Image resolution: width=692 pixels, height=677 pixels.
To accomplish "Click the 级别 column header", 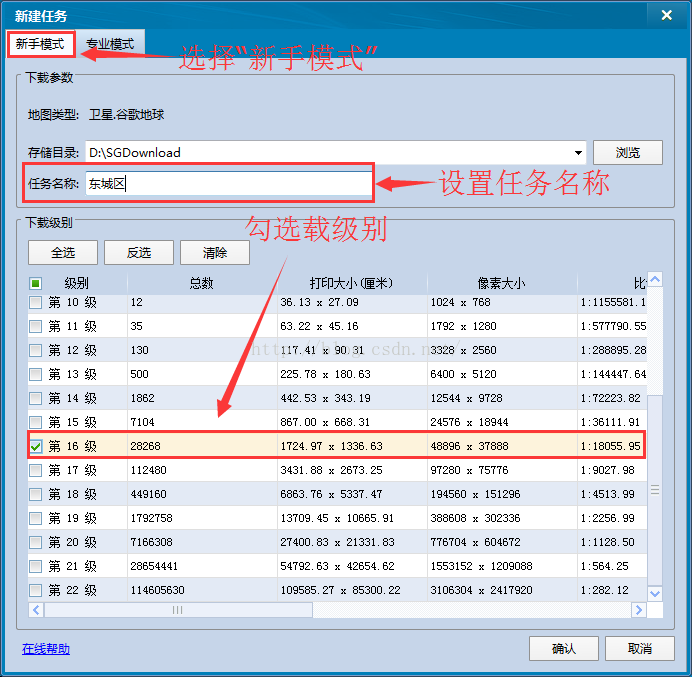I will pyautogui.click(x=77, y=283).
